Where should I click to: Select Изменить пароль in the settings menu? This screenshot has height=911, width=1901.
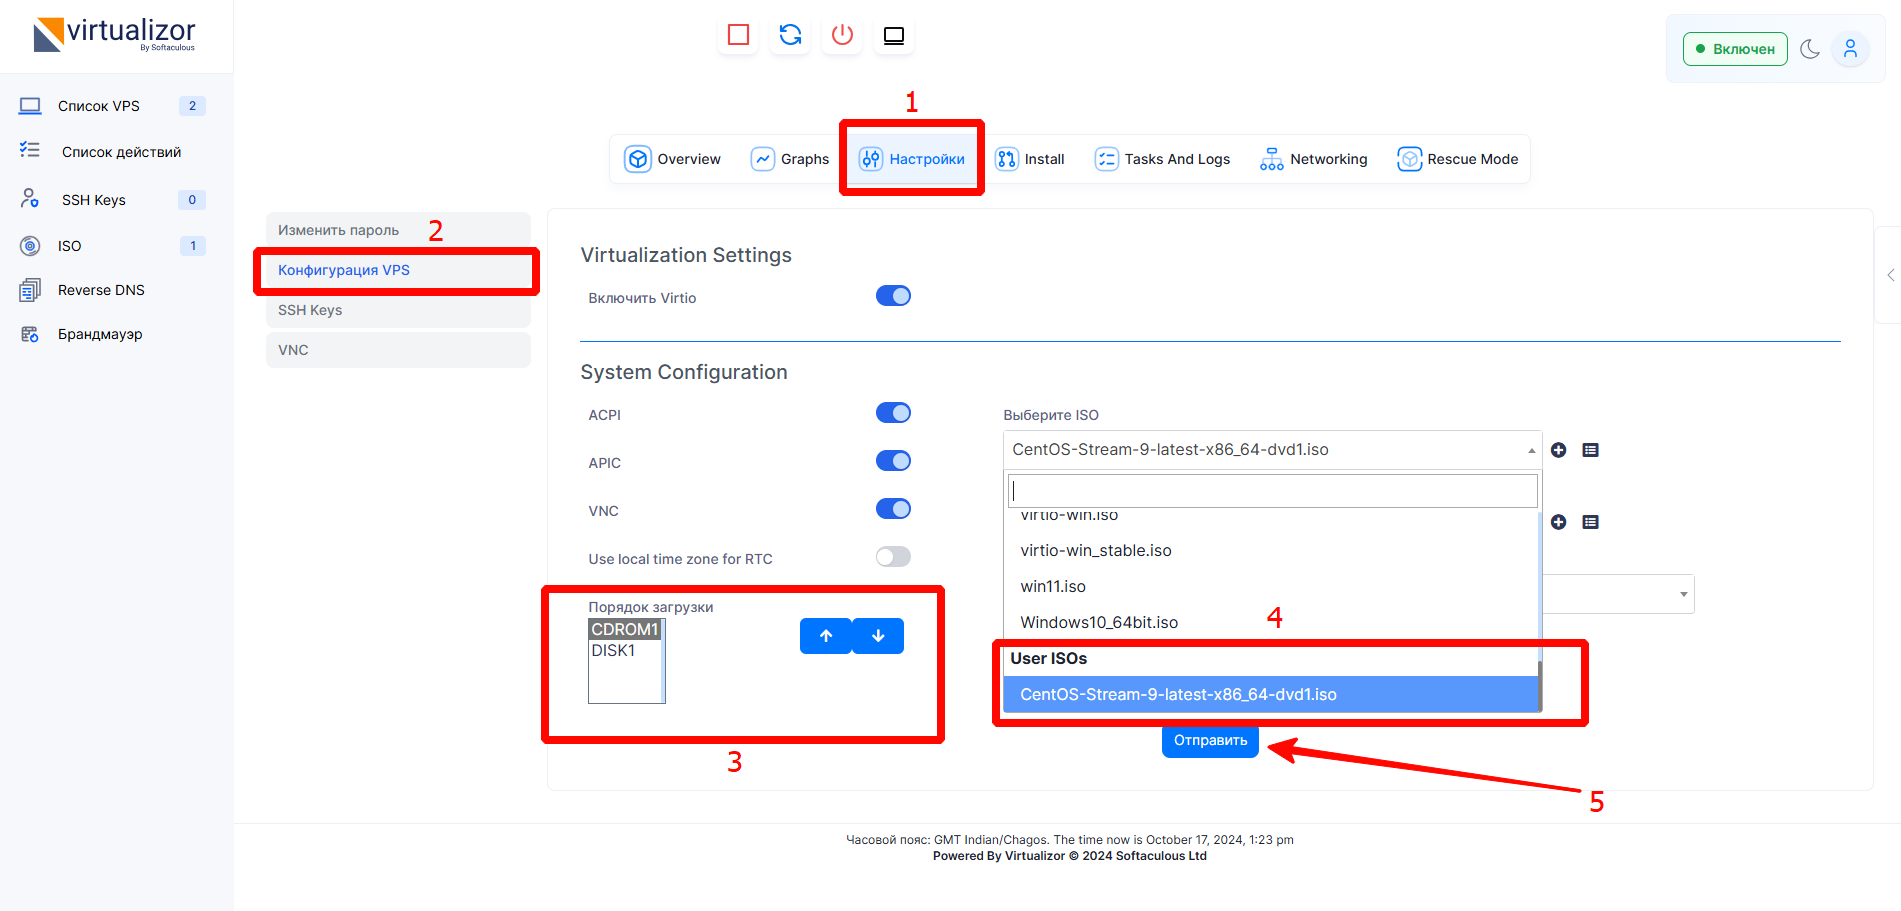[398, 230]
